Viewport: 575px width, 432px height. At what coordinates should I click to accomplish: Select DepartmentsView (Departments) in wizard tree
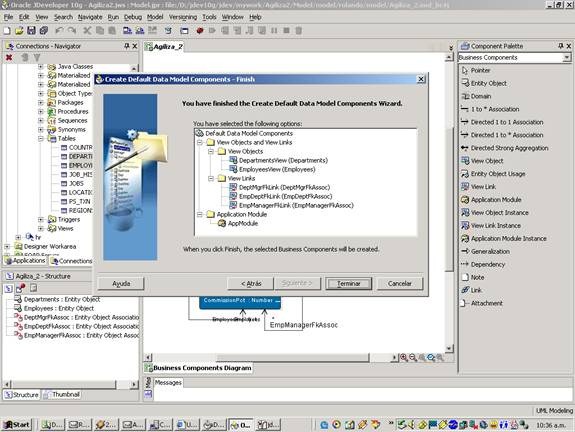pyautogui.click(x=279, y=160)
